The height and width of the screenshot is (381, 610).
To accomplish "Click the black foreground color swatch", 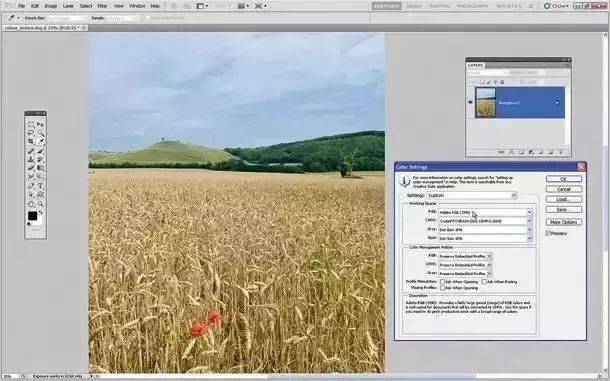I will pyautogui.click(x=32, y=216).
